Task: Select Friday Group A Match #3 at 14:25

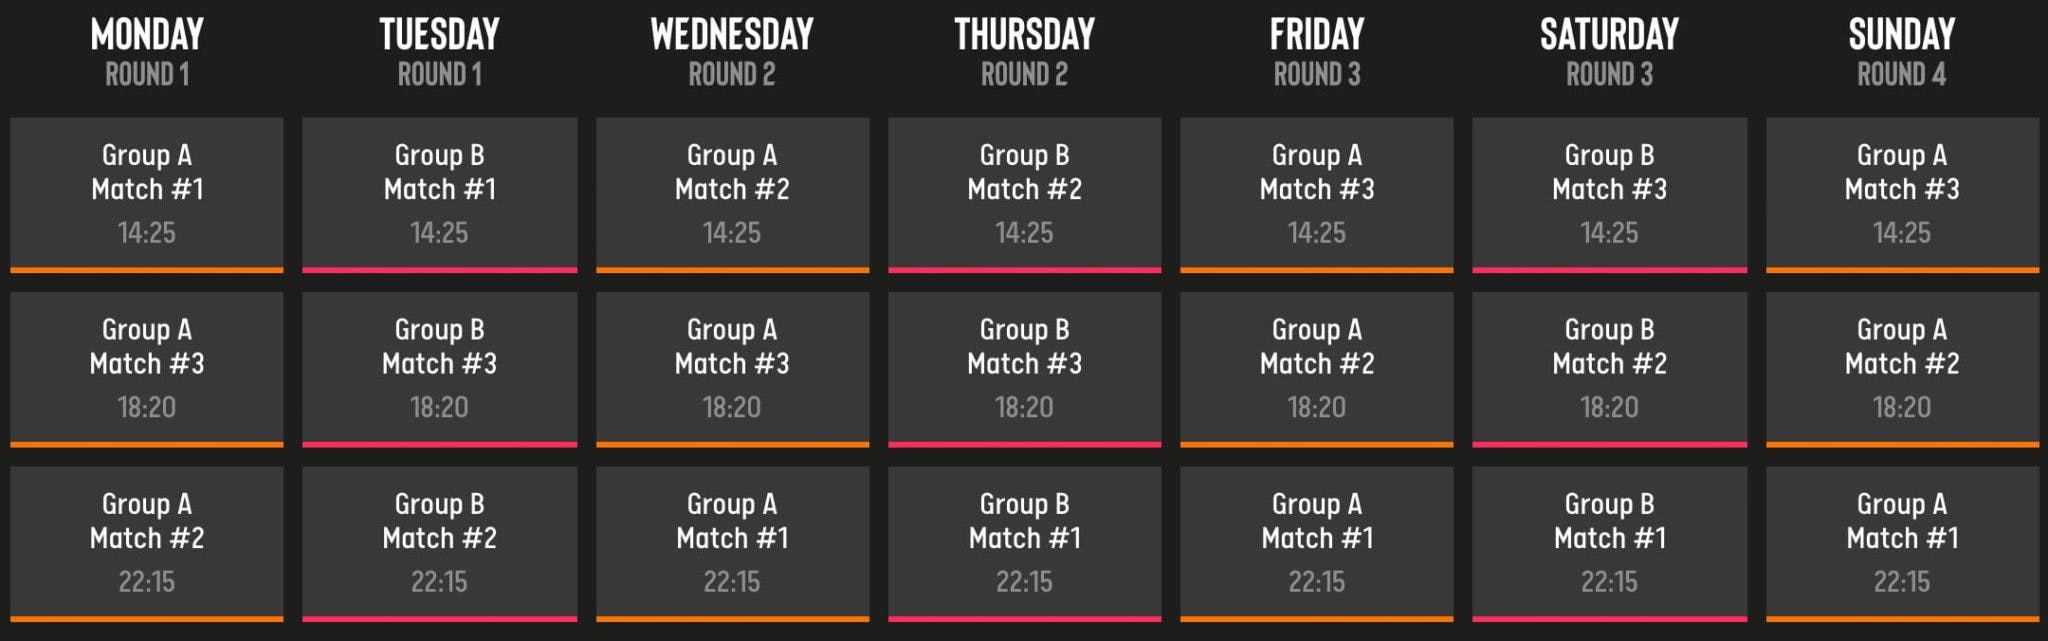Action: point(1317,195)
